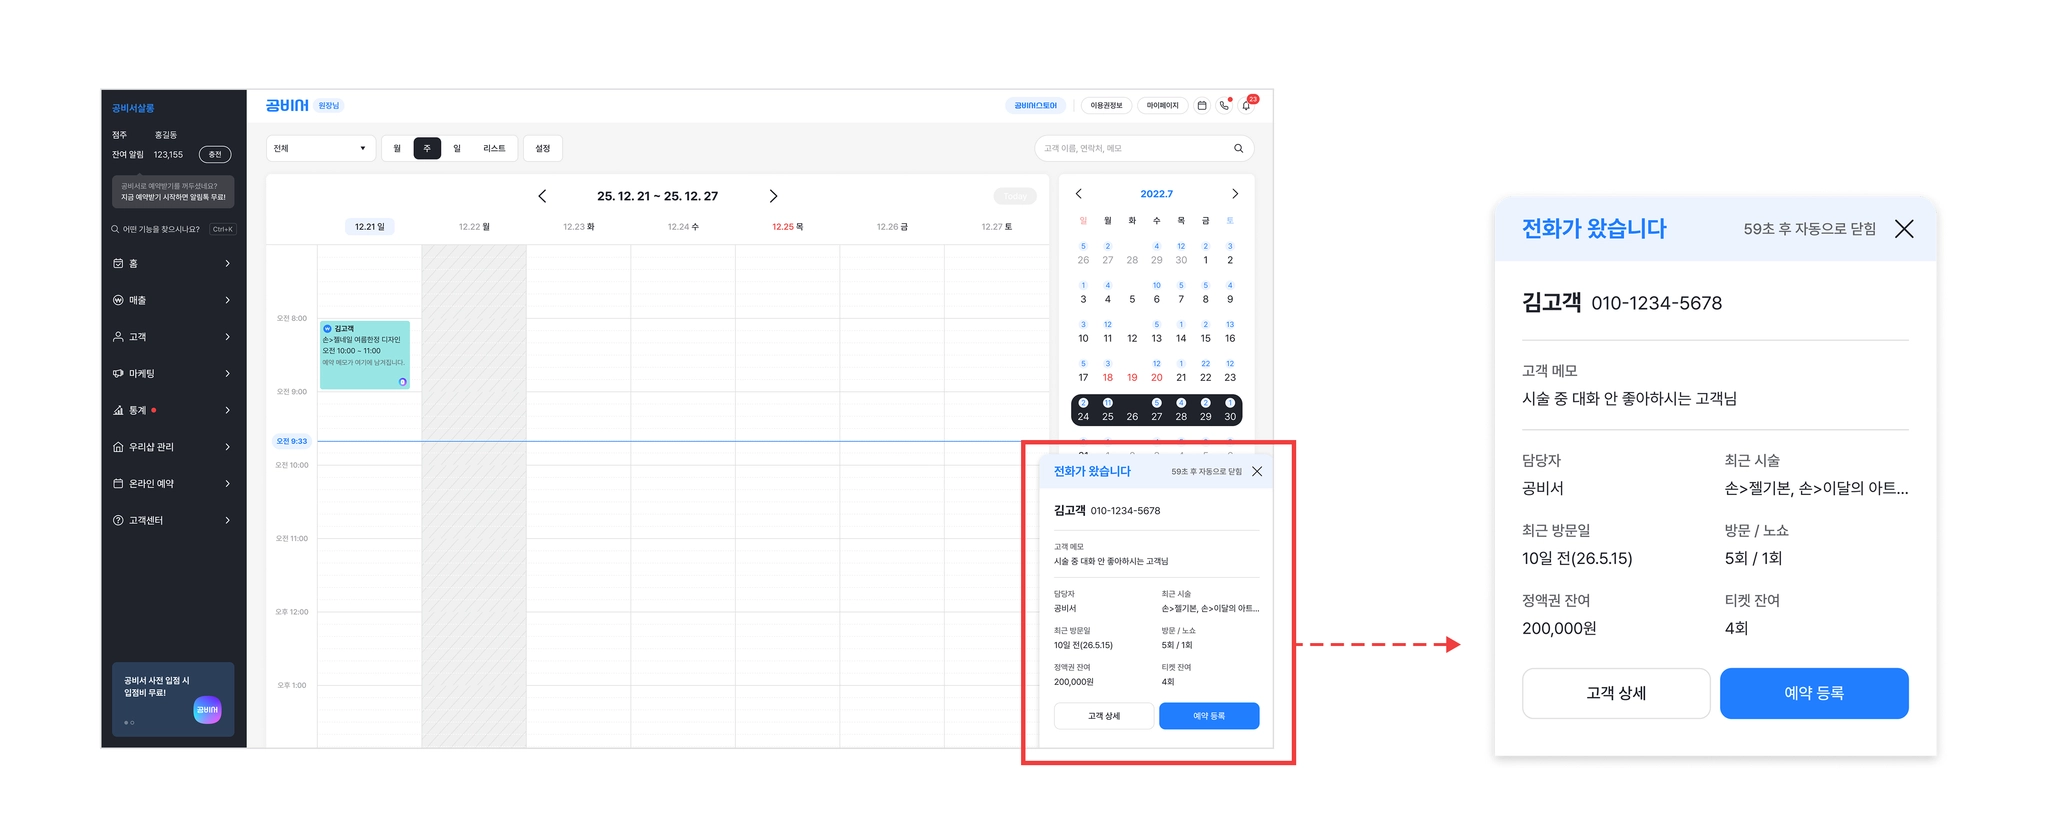Viewport: 2048px width, 833px height.
Task: Click the 고객센터 question-mark sidebar icon
Action: tap(118, 520)
